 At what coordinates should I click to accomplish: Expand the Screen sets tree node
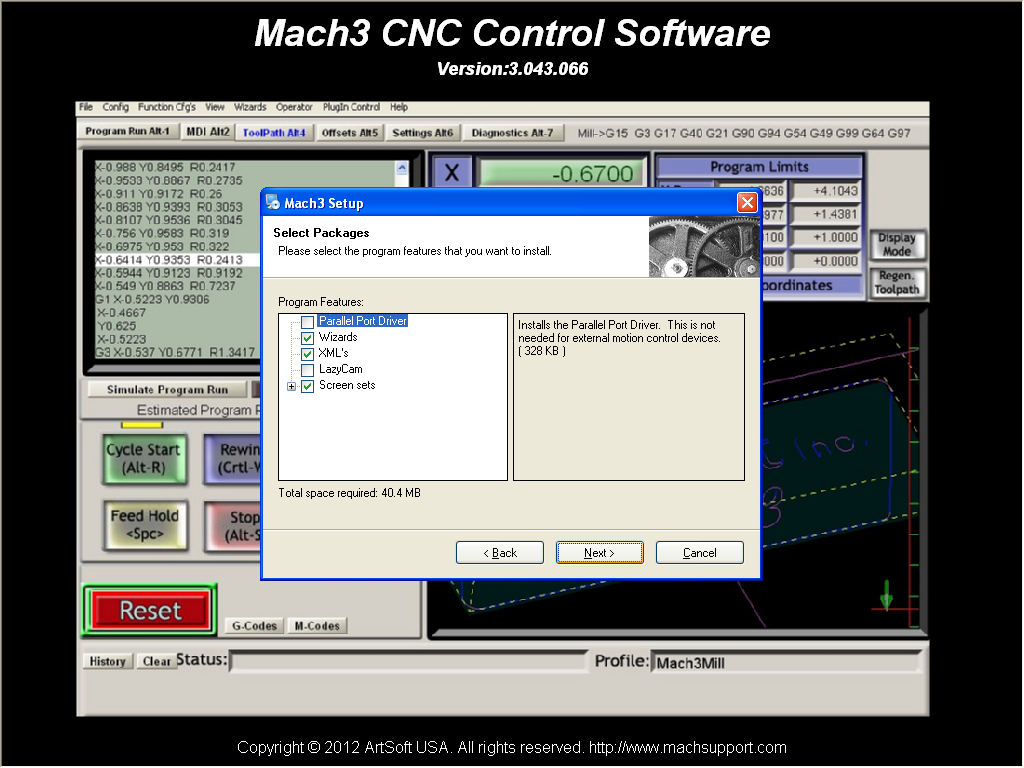[291, 386]
